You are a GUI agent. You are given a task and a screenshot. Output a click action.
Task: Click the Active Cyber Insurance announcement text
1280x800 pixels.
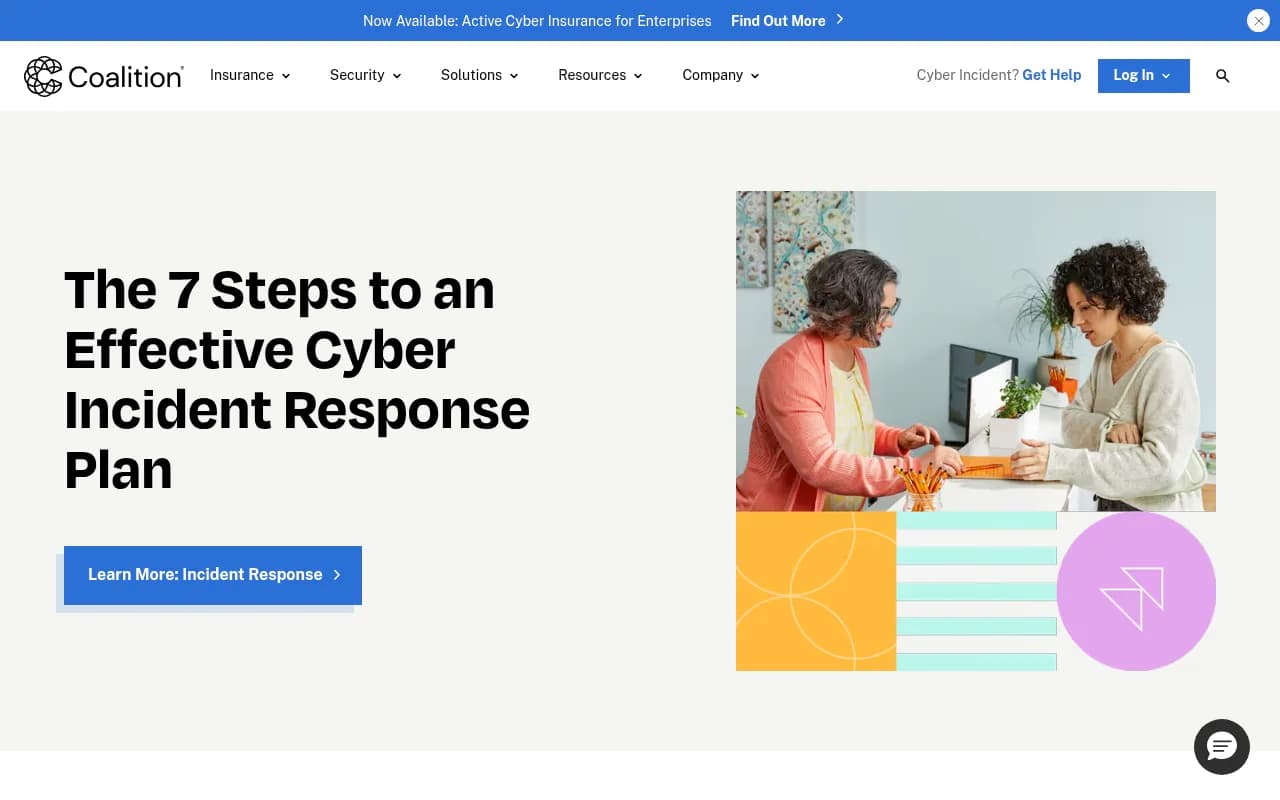(x=537, y=21)
